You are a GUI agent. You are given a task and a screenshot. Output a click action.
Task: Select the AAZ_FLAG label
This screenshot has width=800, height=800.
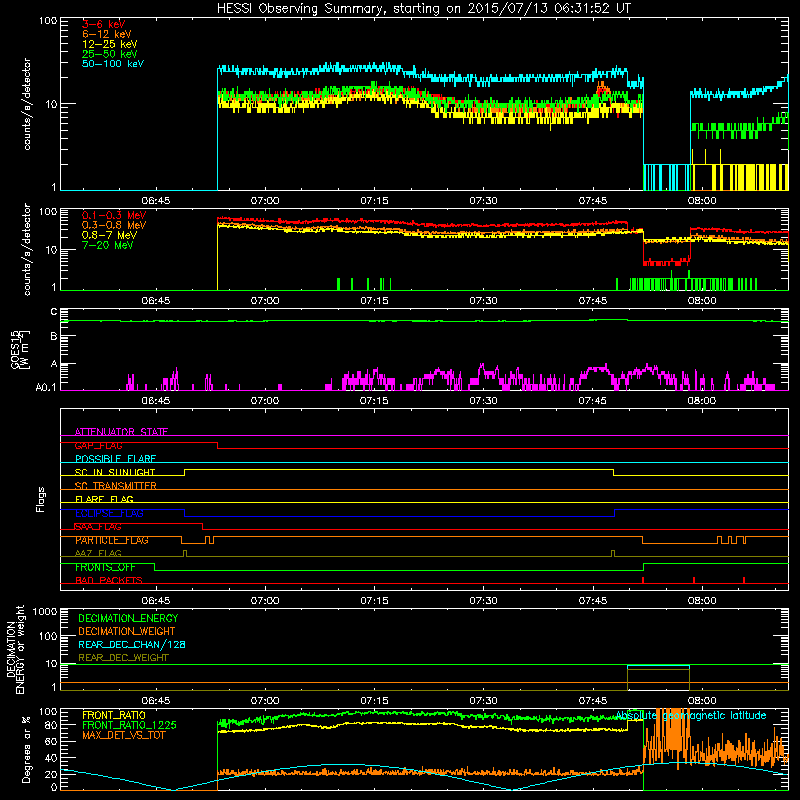[98, 553]
